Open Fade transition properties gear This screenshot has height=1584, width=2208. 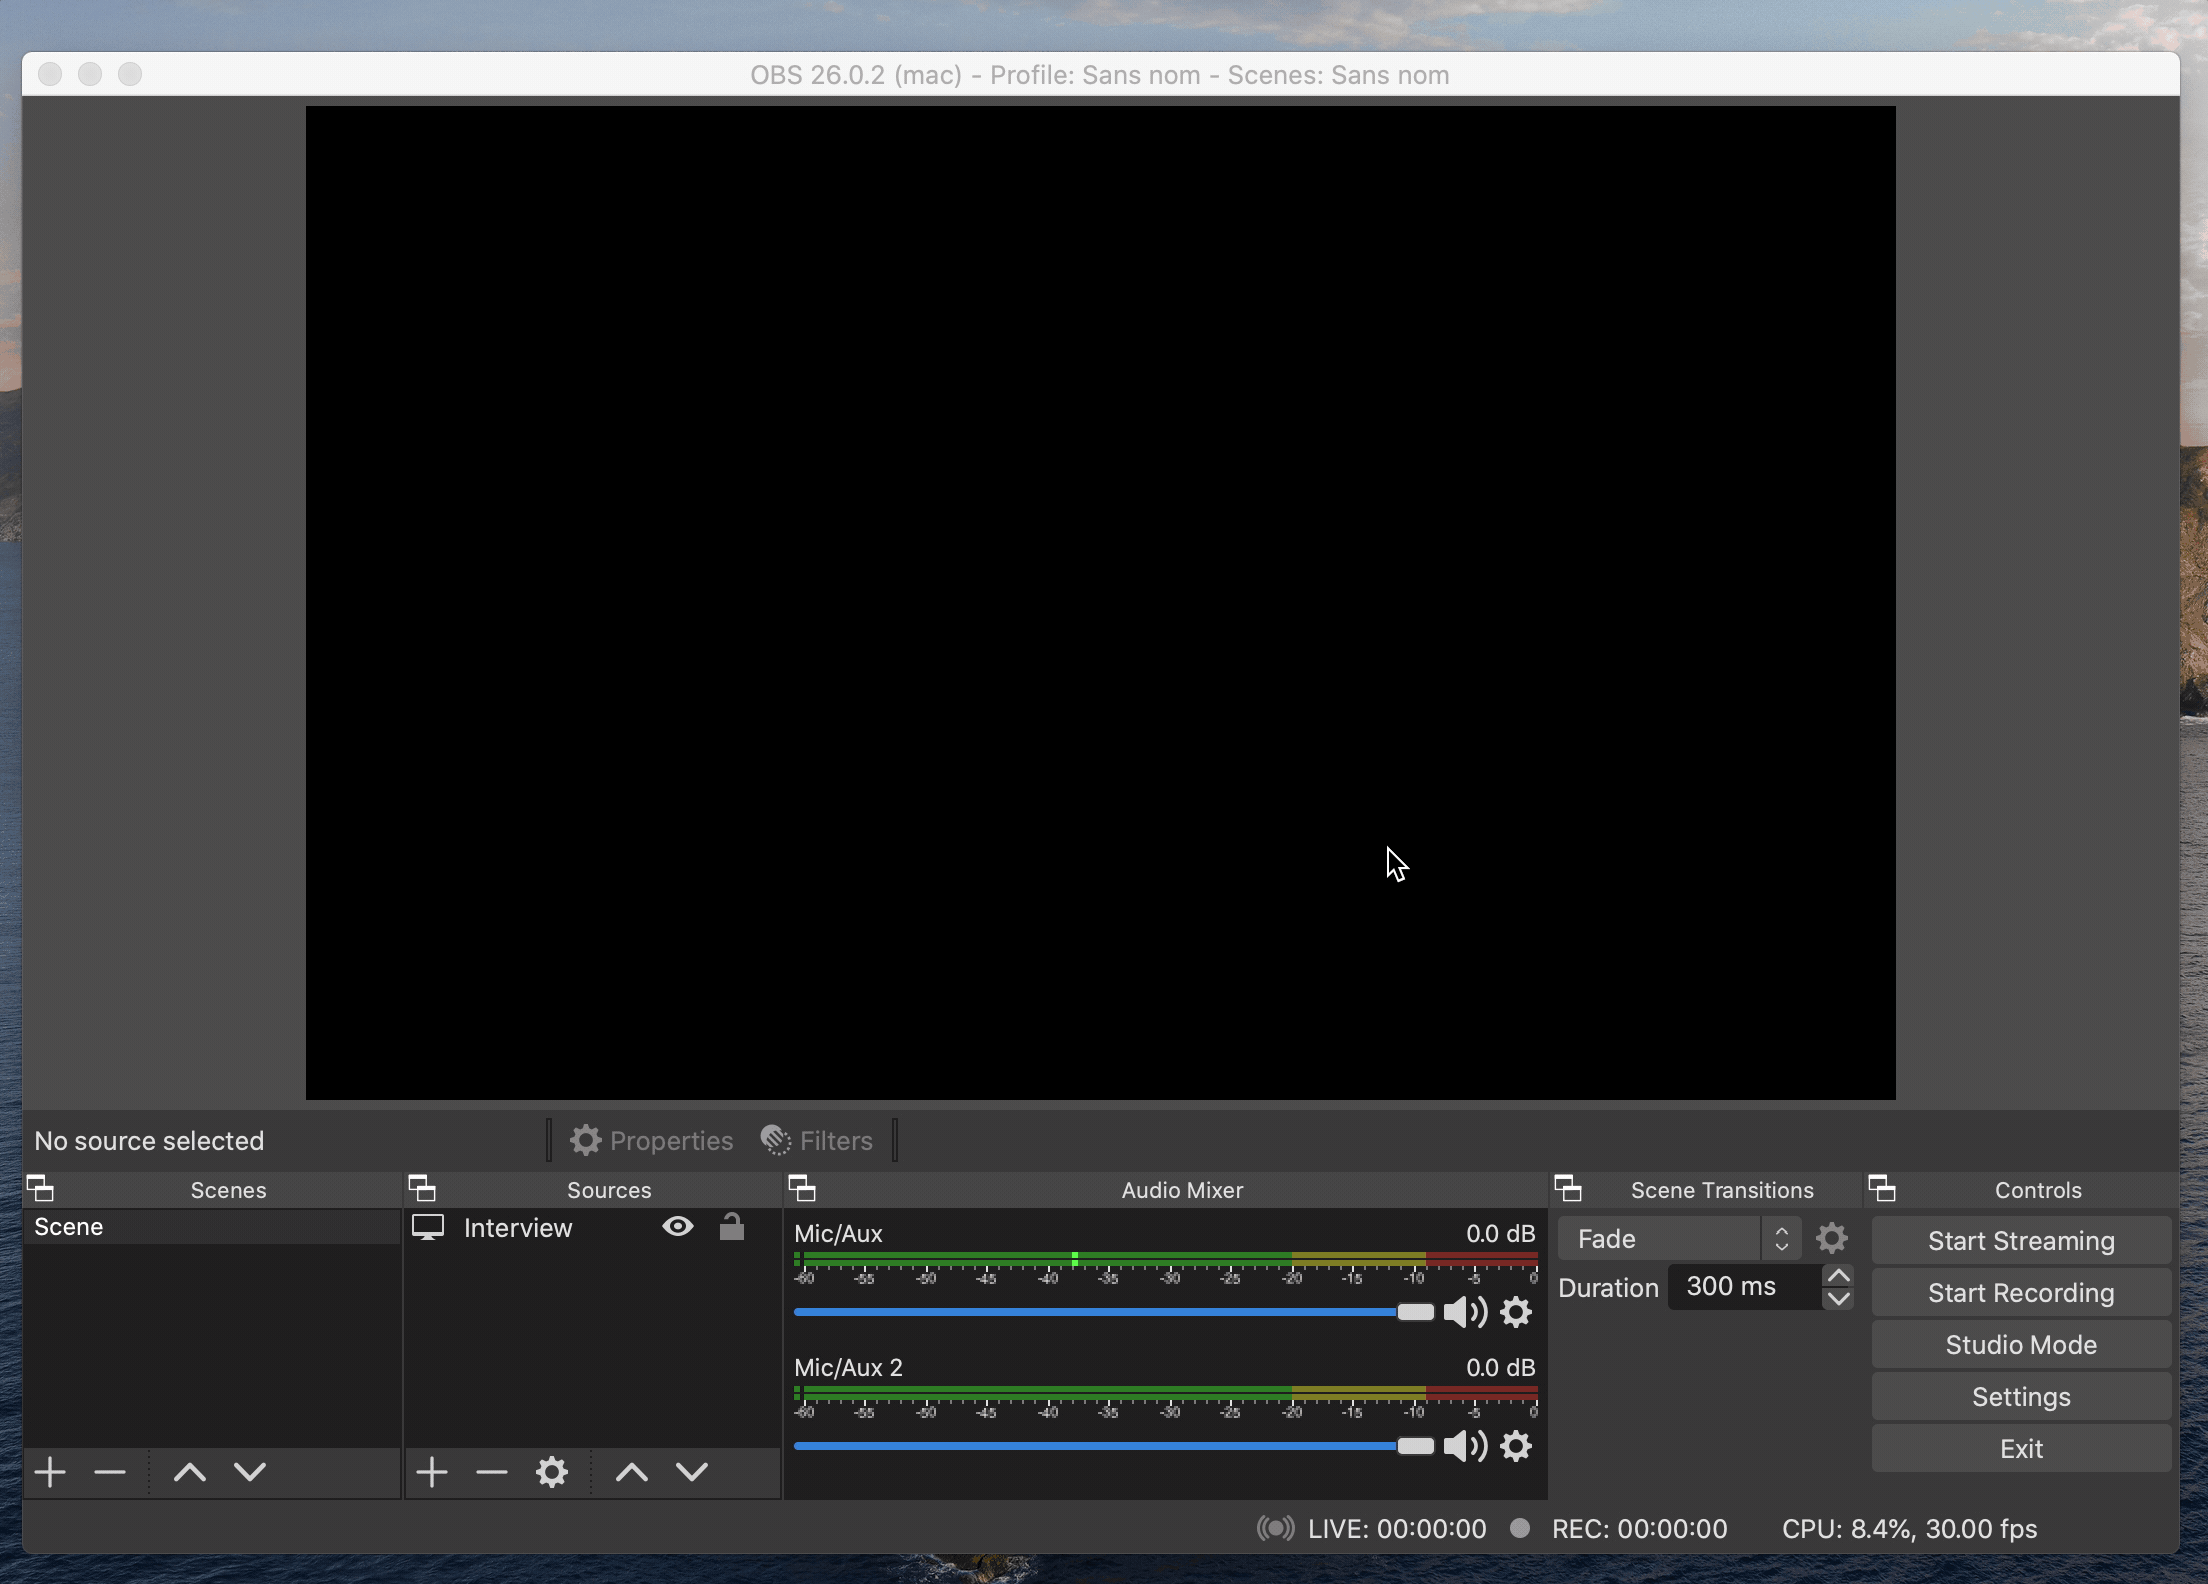coord(1831,1239)
